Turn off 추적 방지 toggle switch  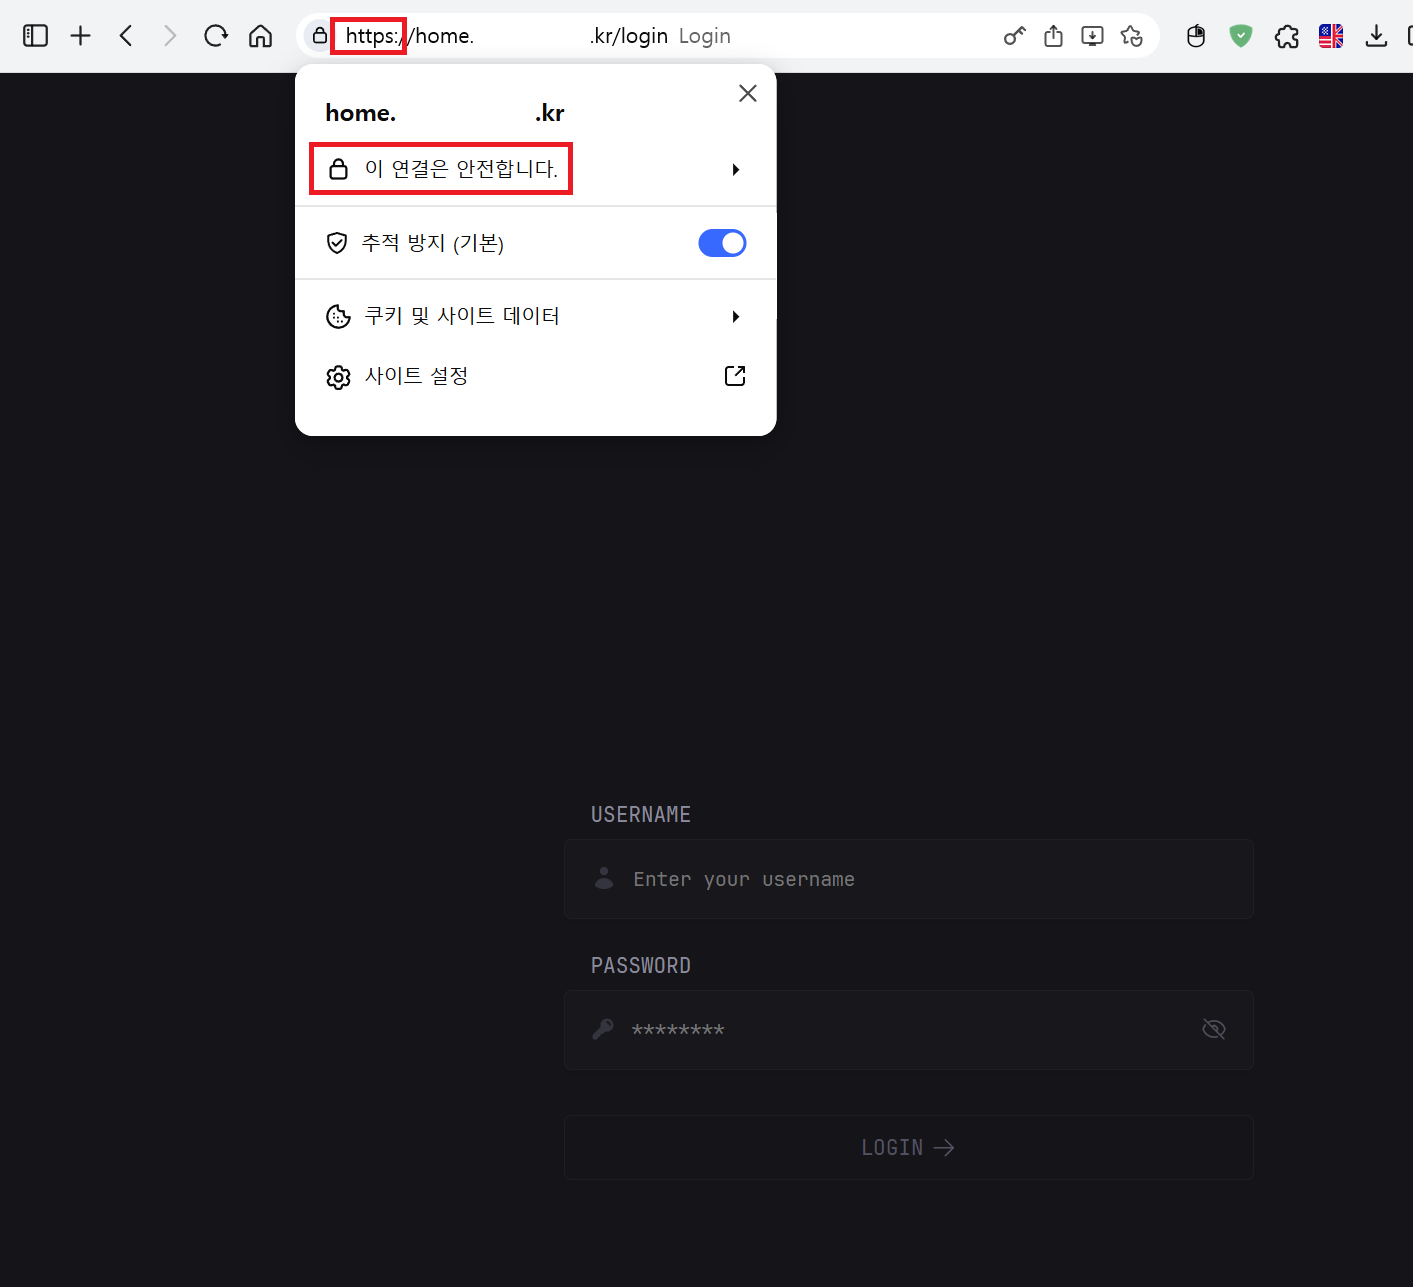[x=722, y=243]
